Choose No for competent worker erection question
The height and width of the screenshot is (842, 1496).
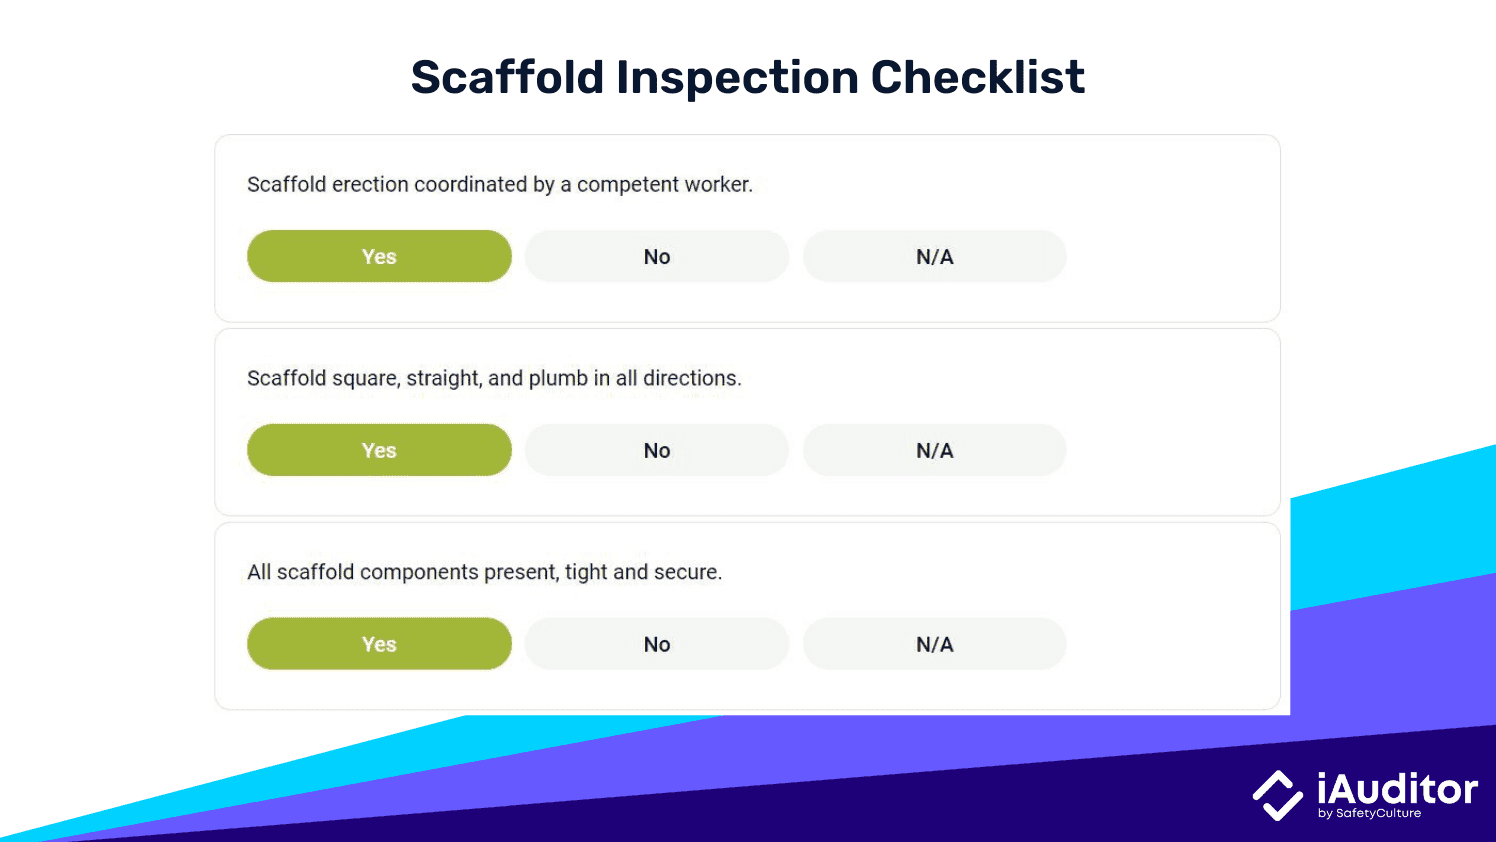pos(657,256)
